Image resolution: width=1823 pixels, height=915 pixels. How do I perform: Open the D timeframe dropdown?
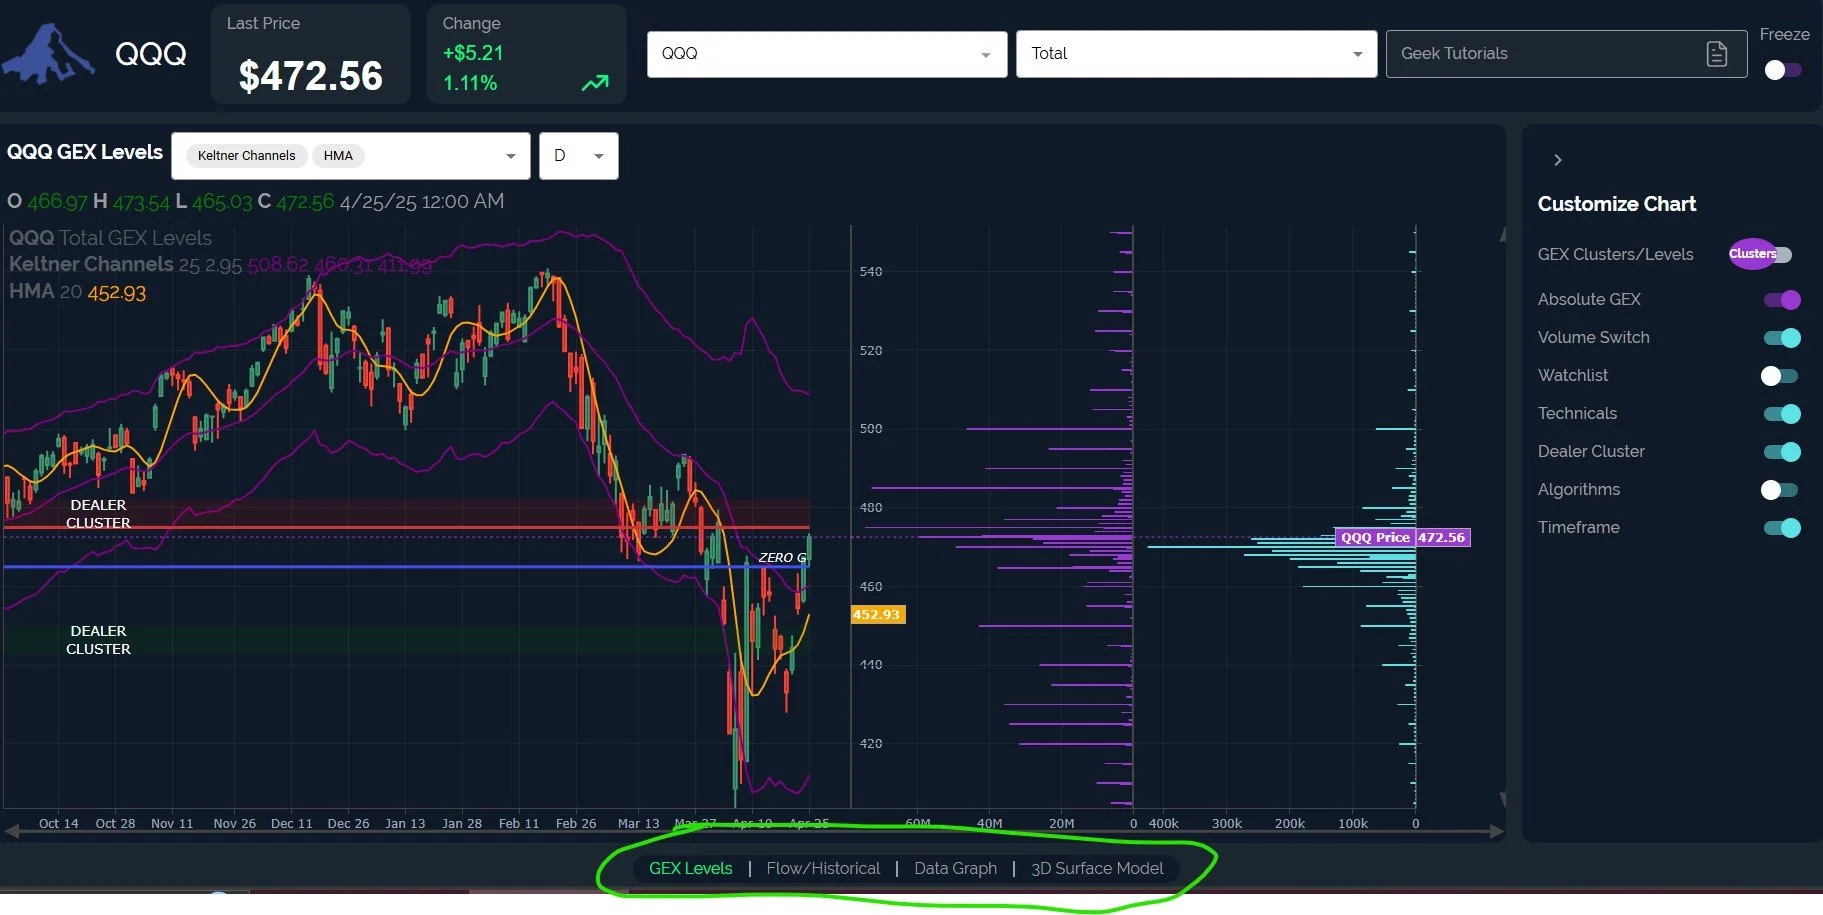pyautogui.click(x=579, y=156)
